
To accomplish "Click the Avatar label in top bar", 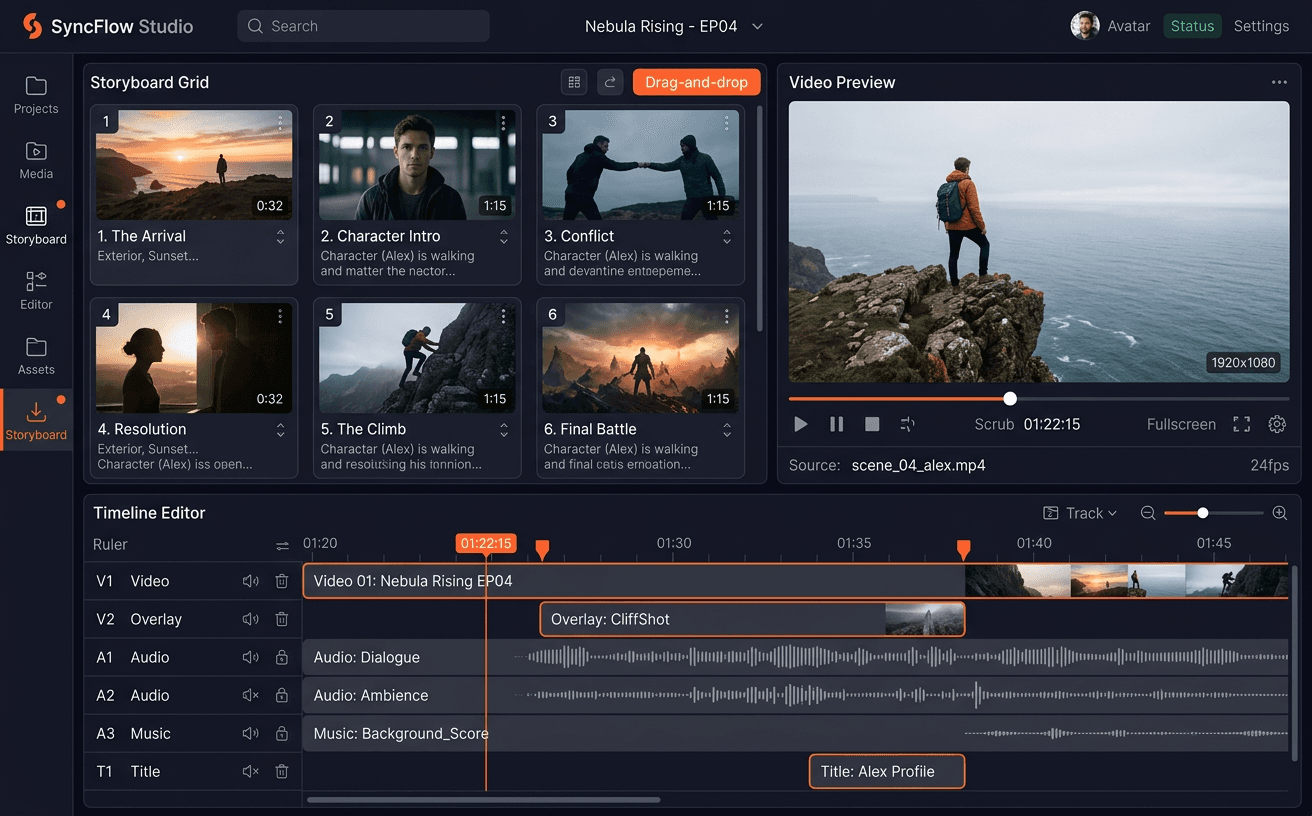I will (1129, 26).
